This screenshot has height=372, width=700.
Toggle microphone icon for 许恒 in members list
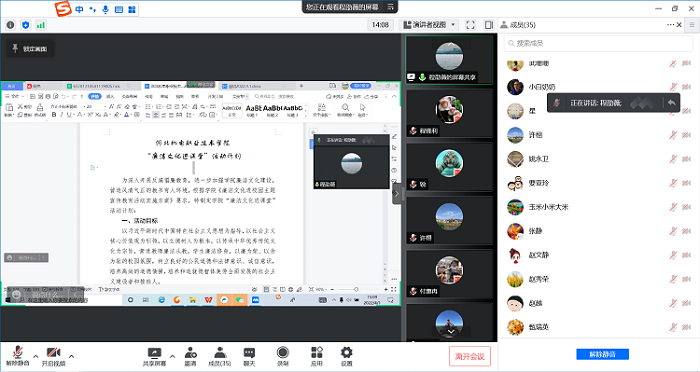pyautogui.click(x=673, y=135)
